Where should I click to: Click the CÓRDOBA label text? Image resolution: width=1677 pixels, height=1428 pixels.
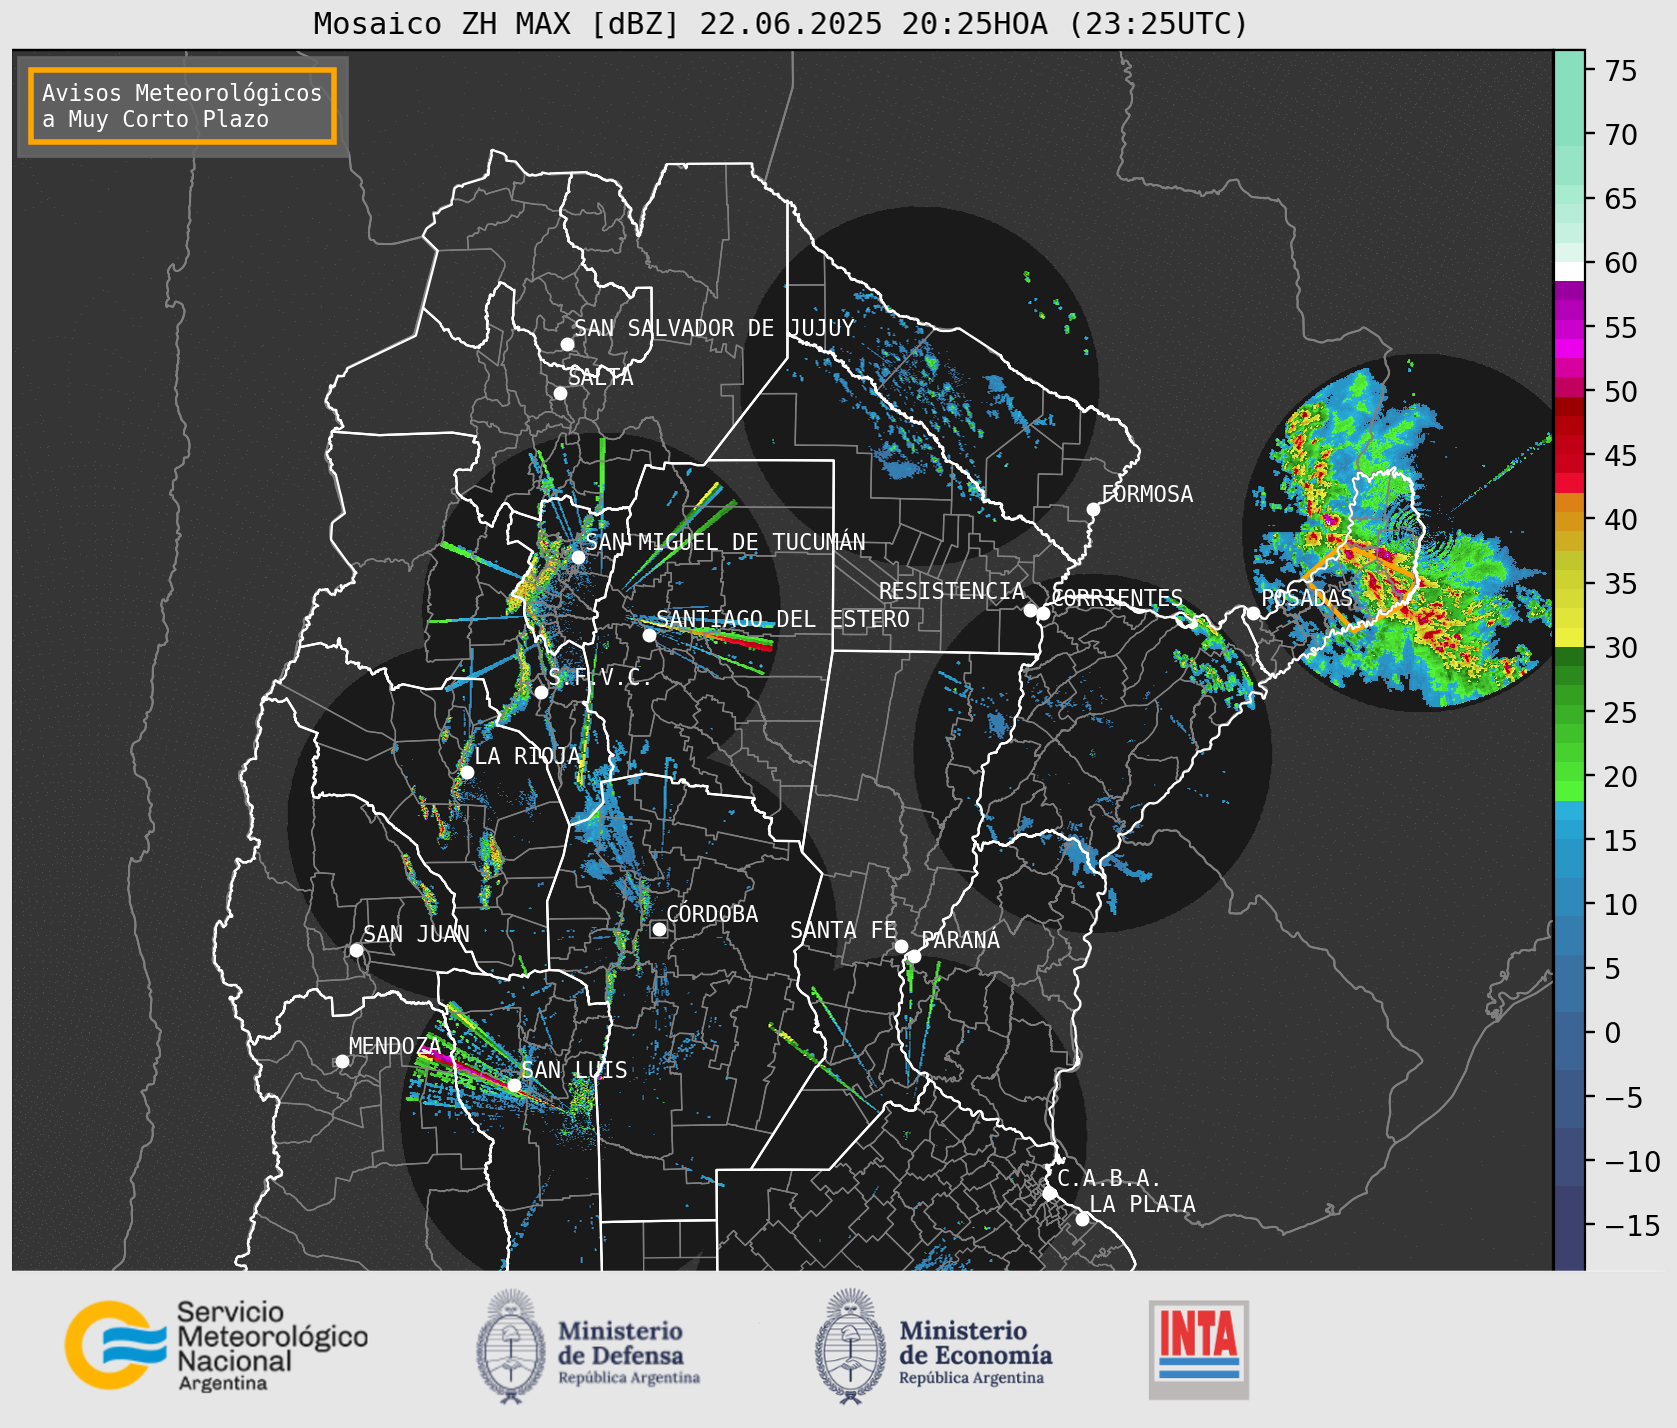pyautogui.click(x=712, y=914)
